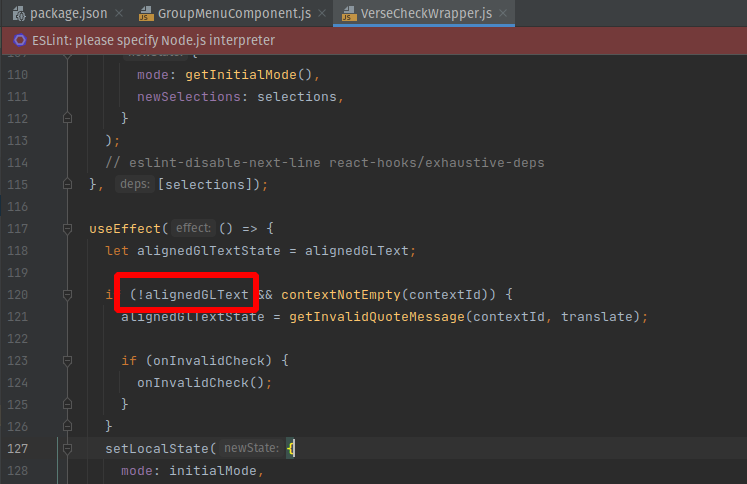
Task: Click the ESLint notification icon
Action: pos(20,40)
